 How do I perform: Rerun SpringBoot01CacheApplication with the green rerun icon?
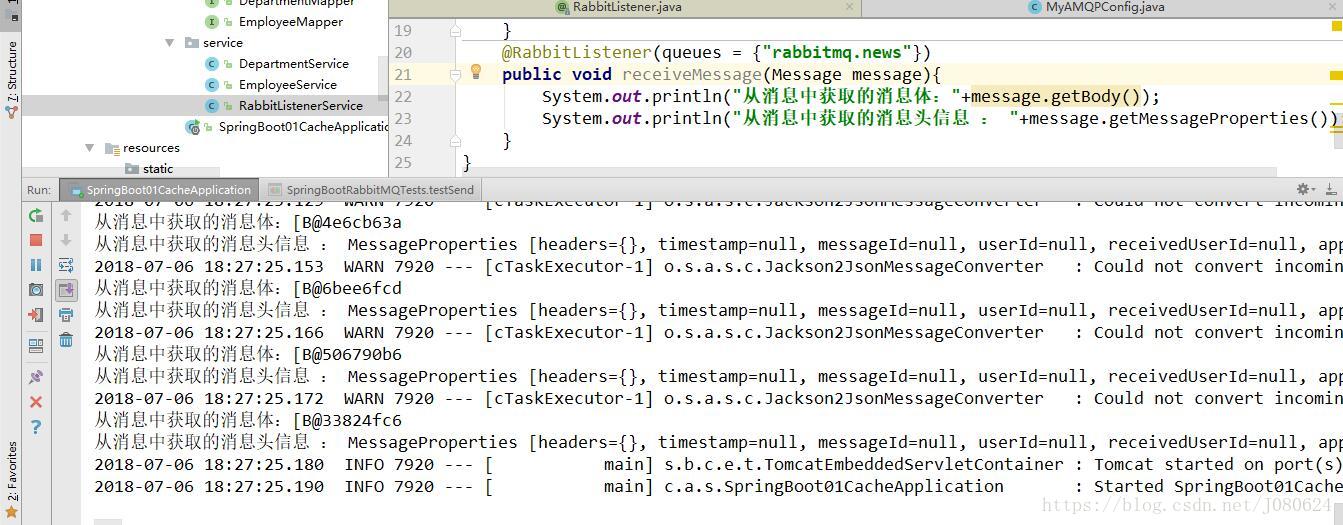pyautogui.click(x=36, y=215)
